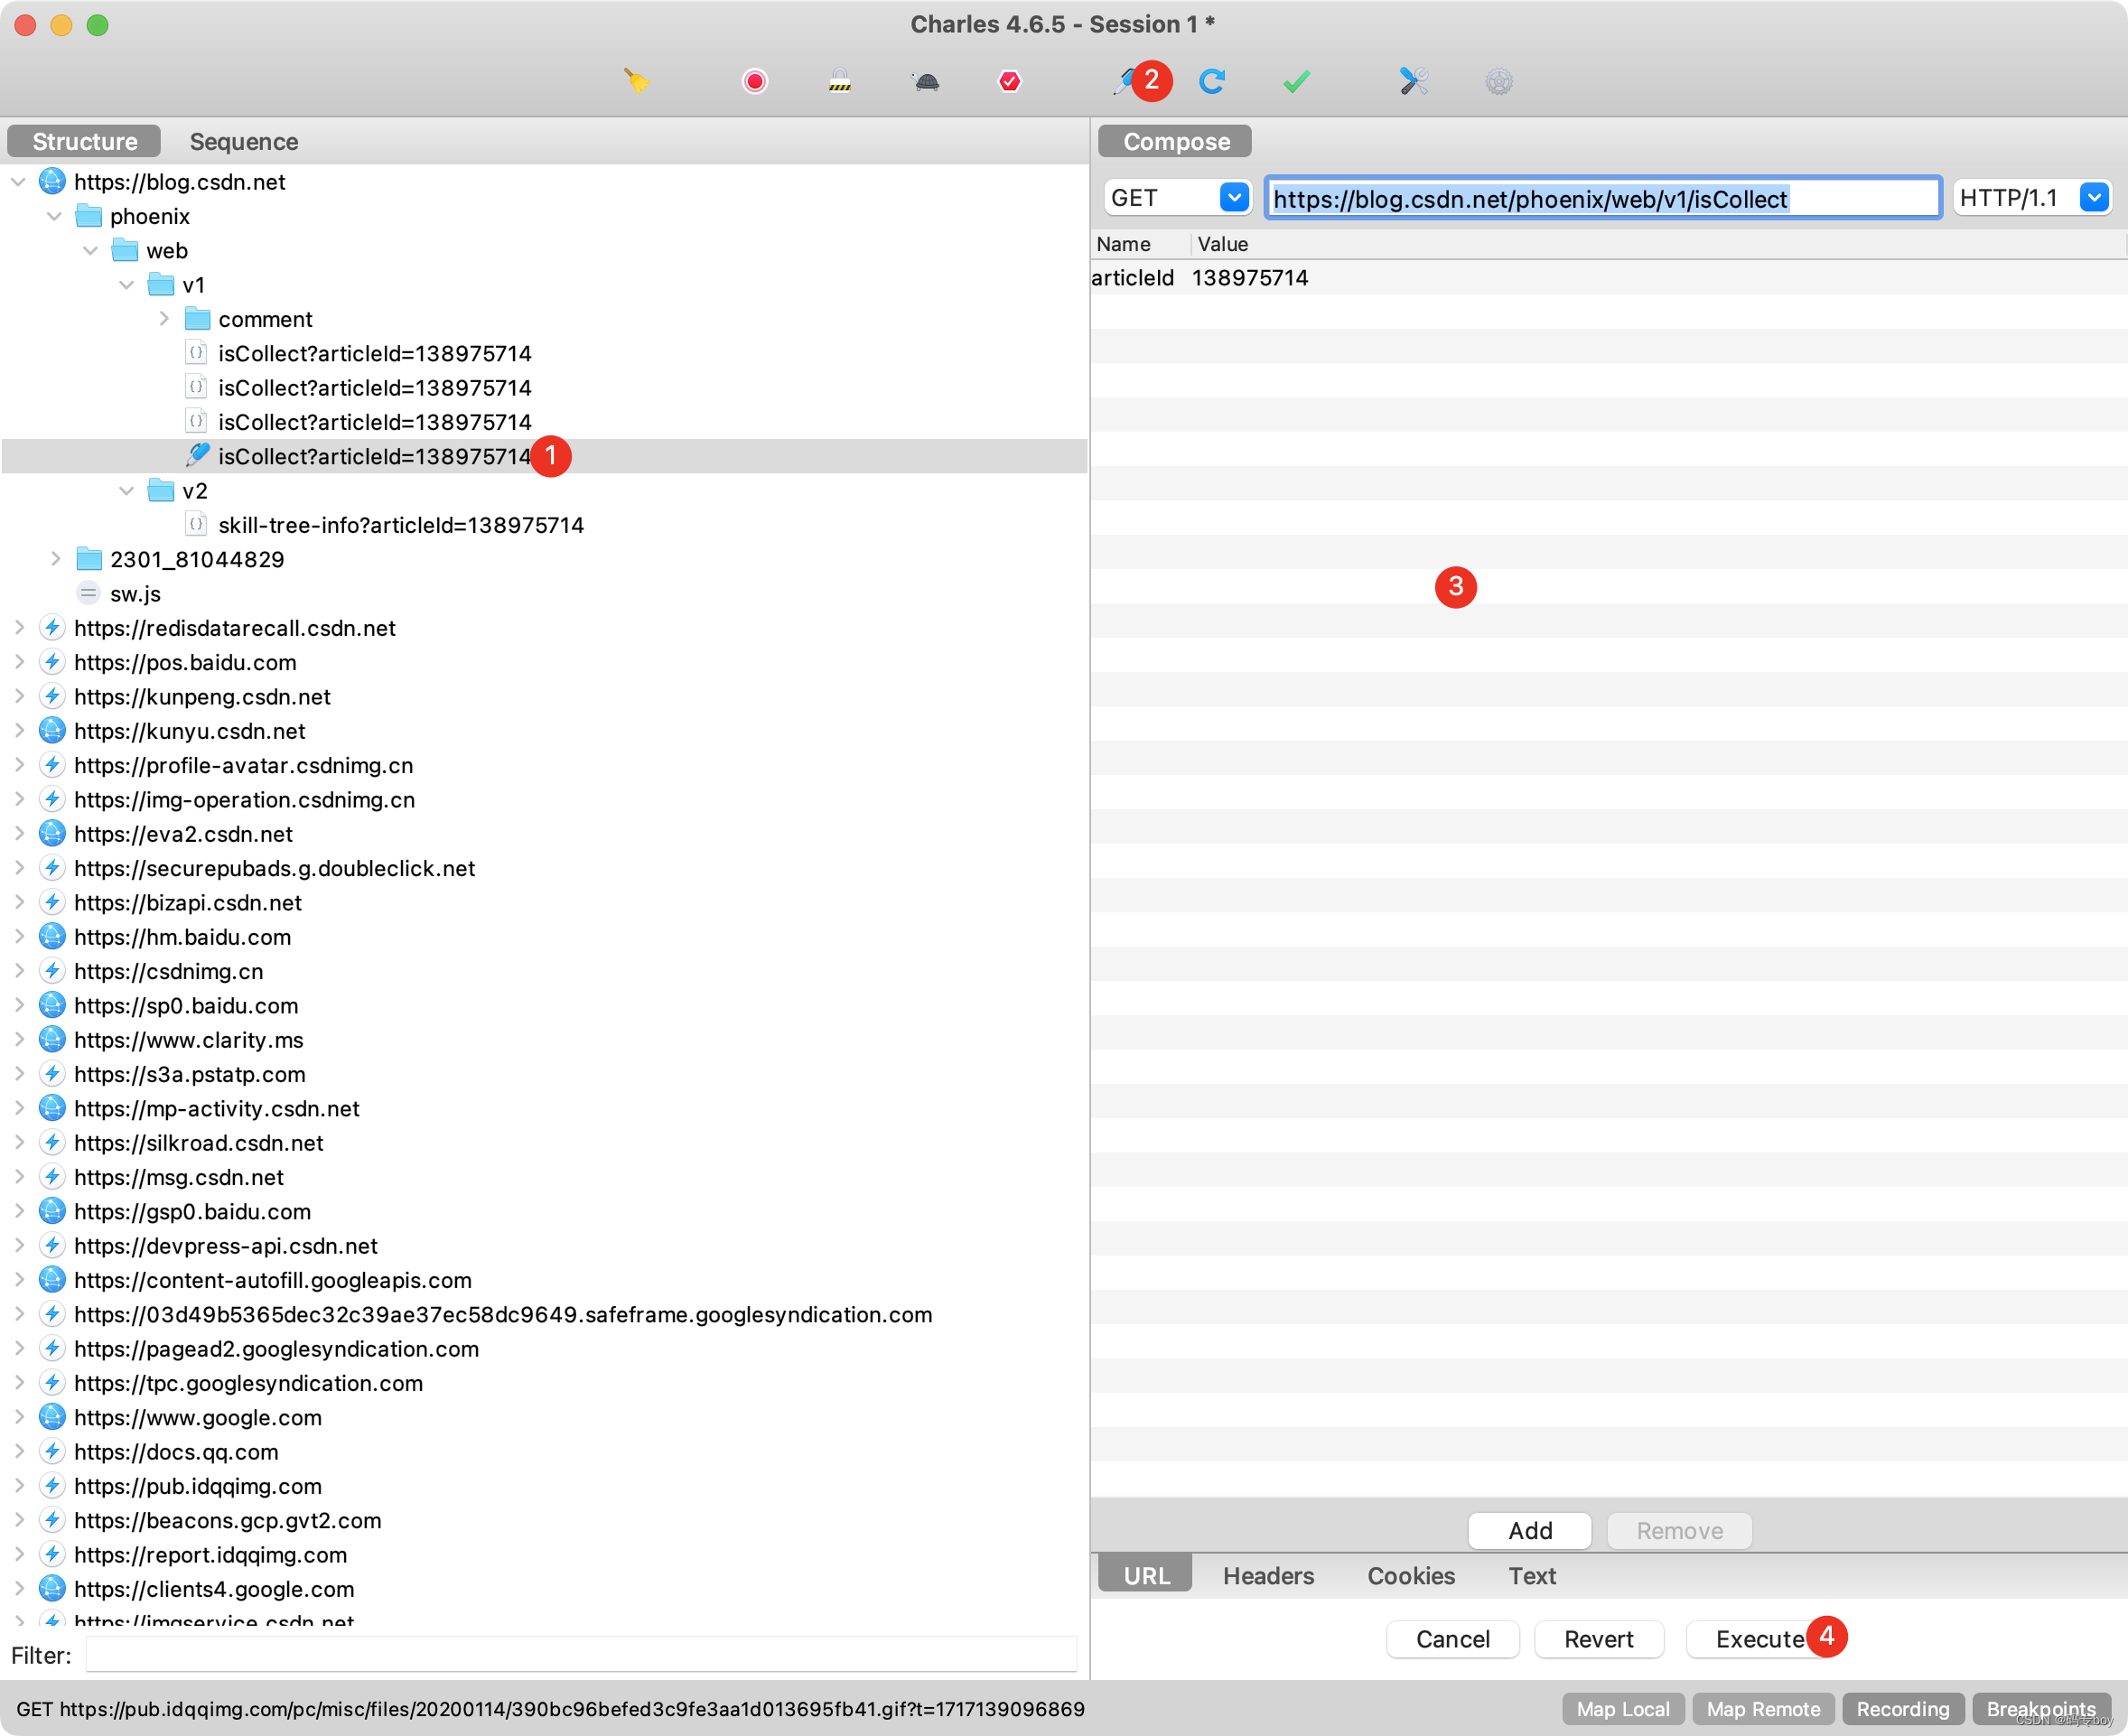This screenshot has height=1736, width=2128.
Task: Toggle the SSL proxying padlock icon
Action: [x=840, y=81]
